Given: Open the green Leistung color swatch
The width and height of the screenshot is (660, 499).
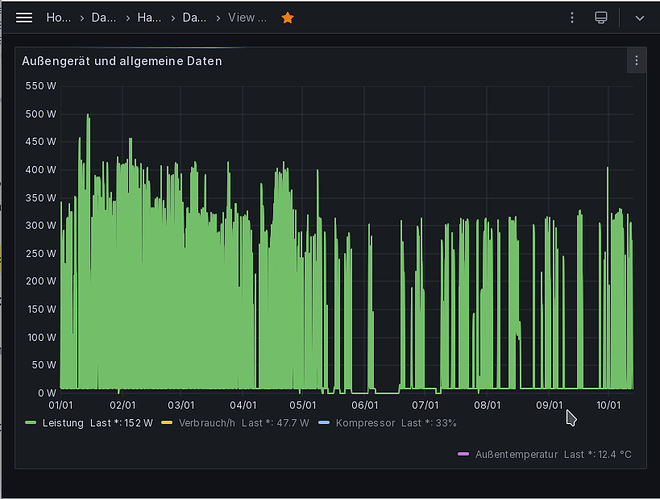Looking at the screenshot, I should tap(31, 423).
